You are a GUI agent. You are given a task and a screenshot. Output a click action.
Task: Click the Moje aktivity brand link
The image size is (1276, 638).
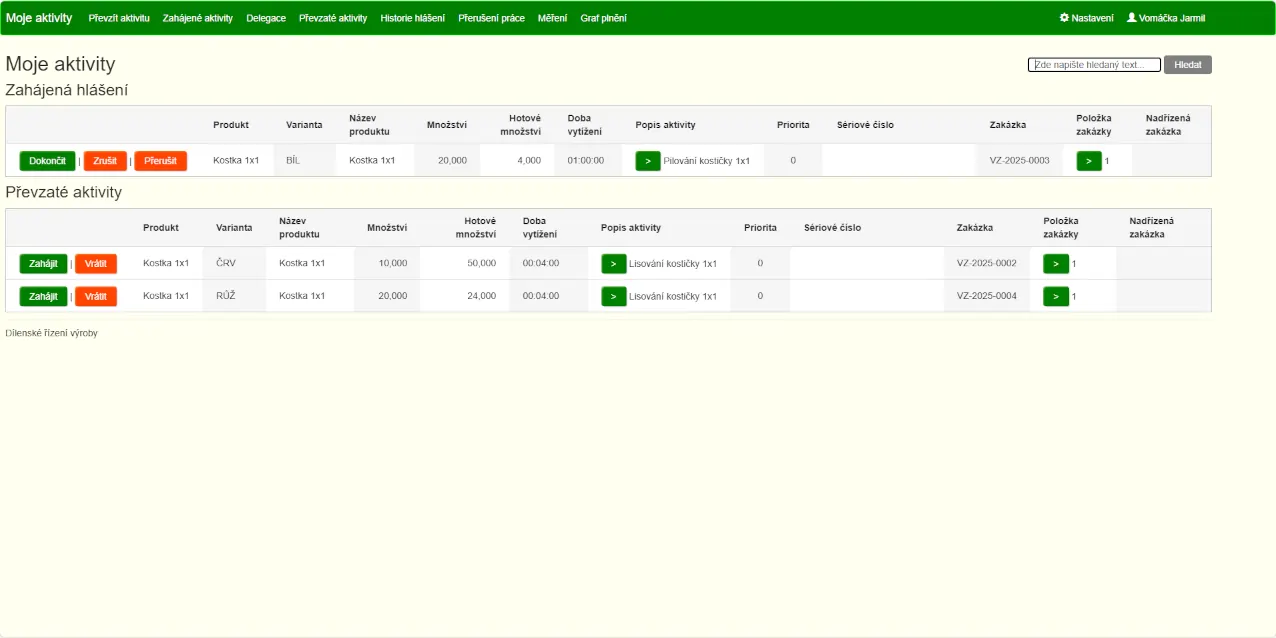pyautogui.click(x=39, y=18)
